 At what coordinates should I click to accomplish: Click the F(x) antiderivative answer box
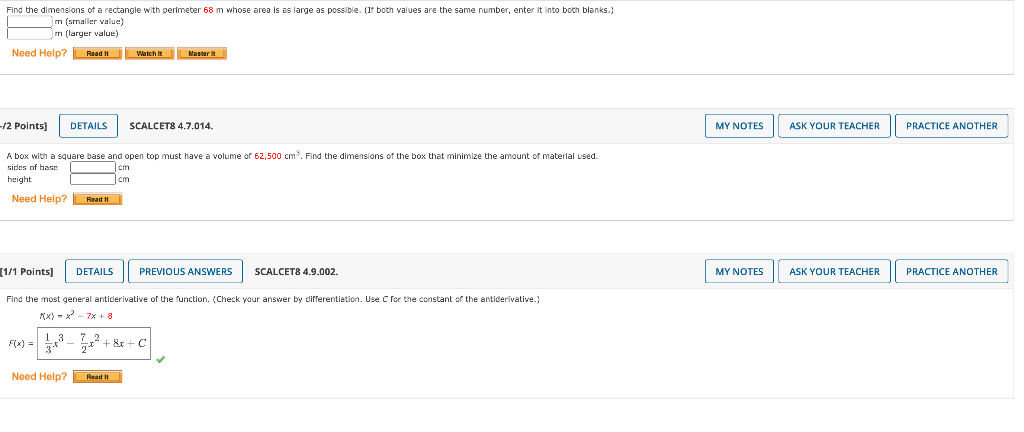pyautogui.click(x=95, y=344)
